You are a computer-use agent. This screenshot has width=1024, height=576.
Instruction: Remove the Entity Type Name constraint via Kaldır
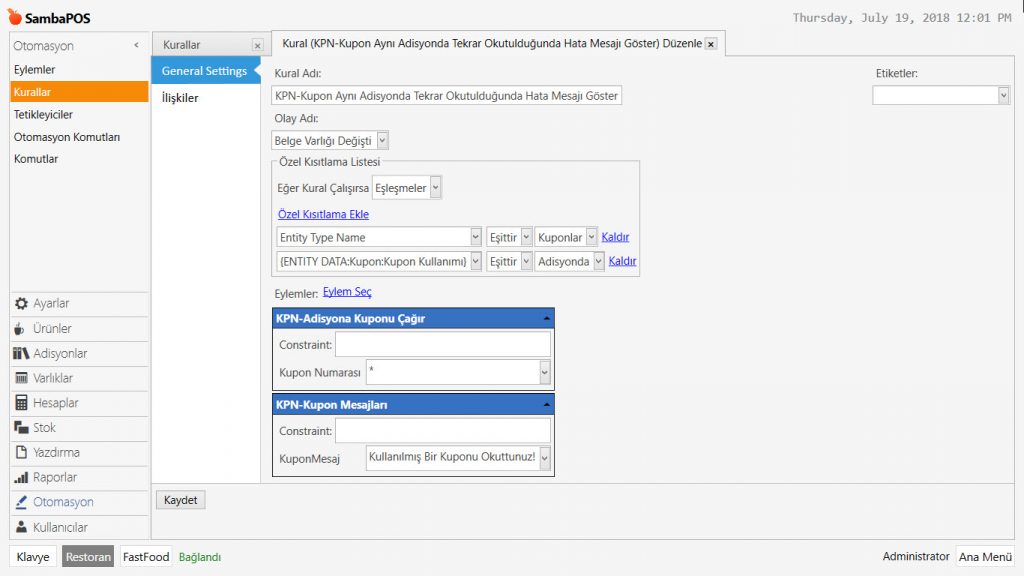click(615, 237)
